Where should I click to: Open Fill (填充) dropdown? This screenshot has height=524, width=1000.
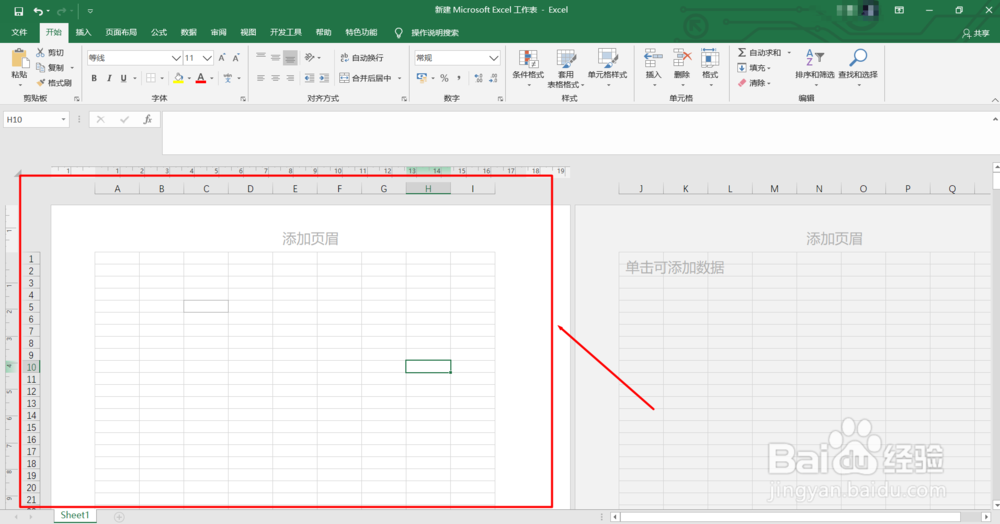[x=754, y=68]
